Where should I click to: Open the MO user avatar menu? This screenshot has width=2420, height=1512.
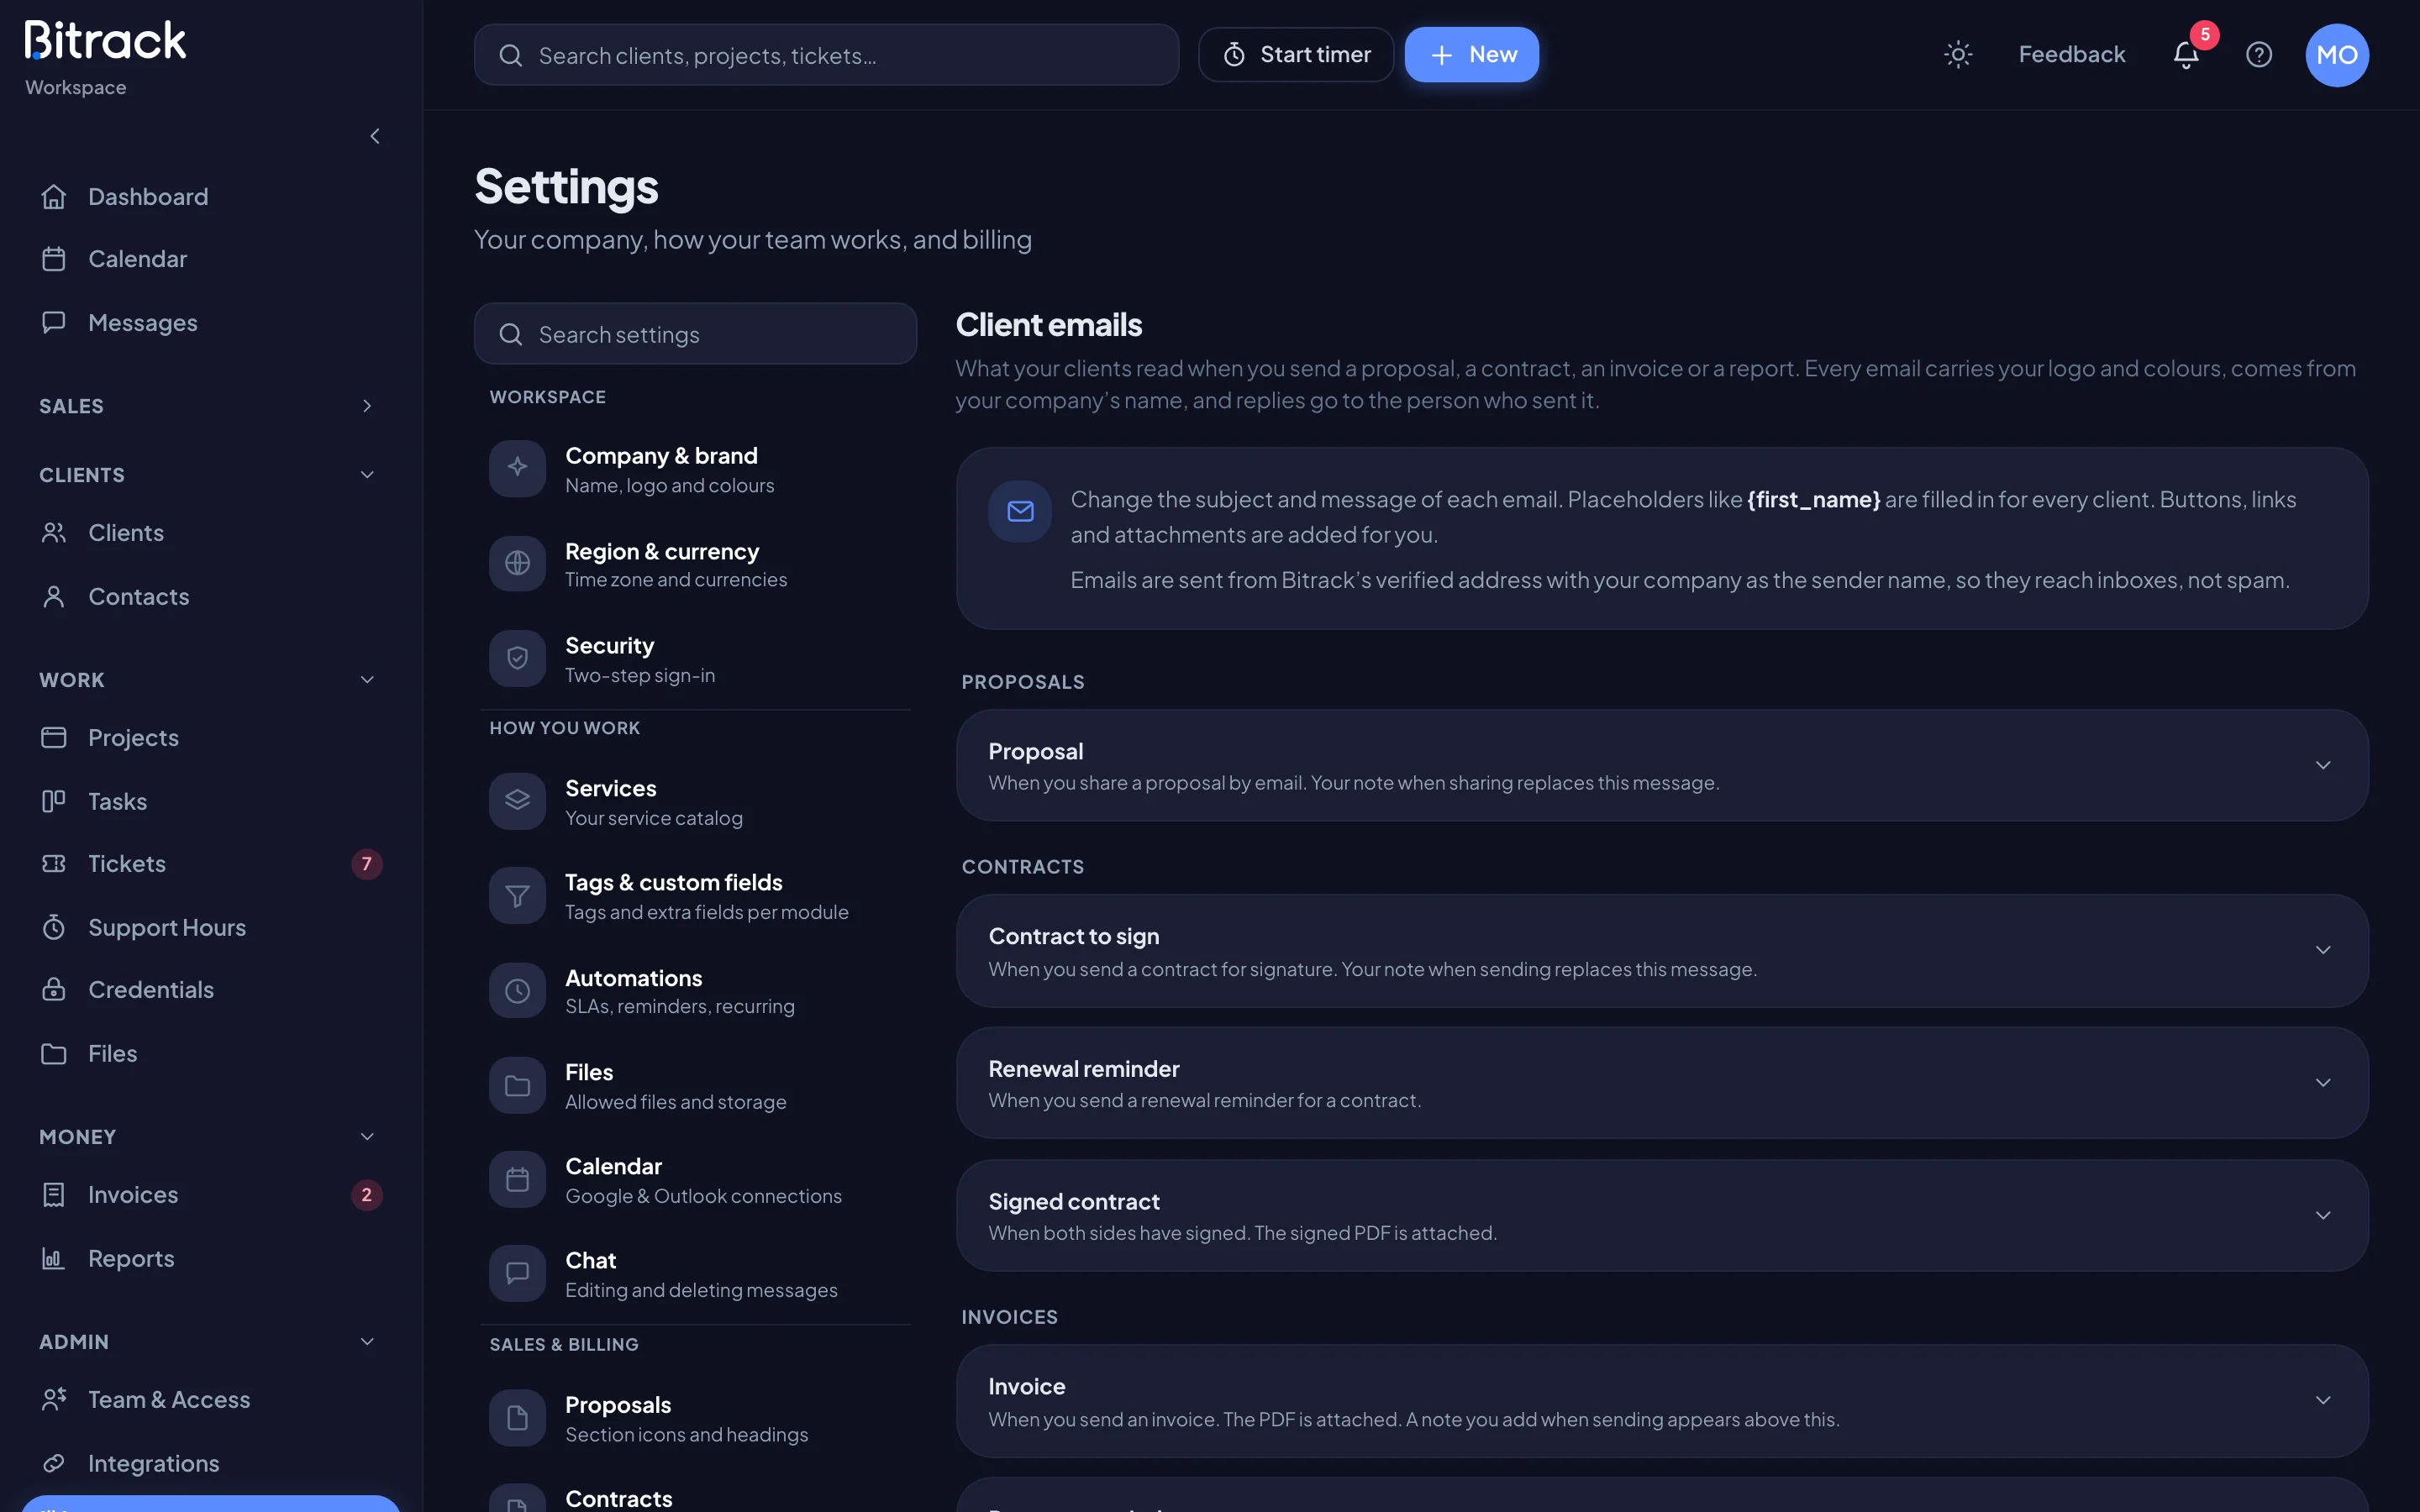[x=2337, y=55]
